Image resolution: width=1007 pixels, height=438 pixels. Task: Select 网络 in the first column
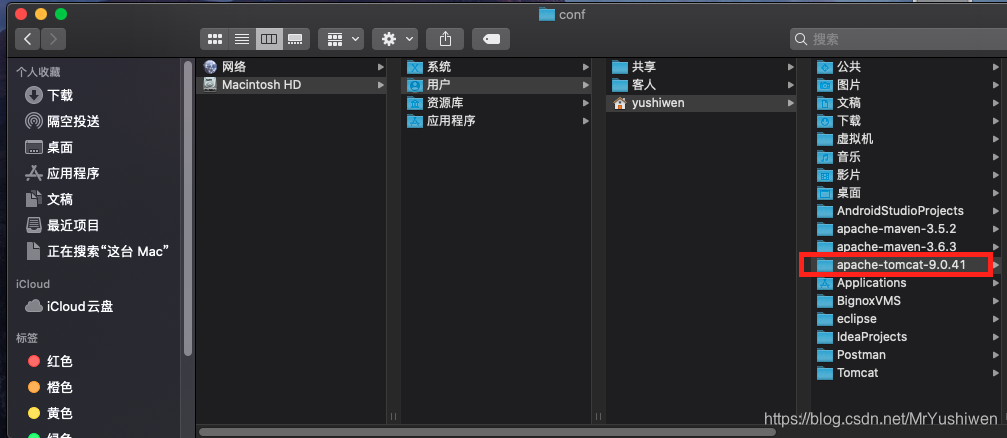pos(291,67)
